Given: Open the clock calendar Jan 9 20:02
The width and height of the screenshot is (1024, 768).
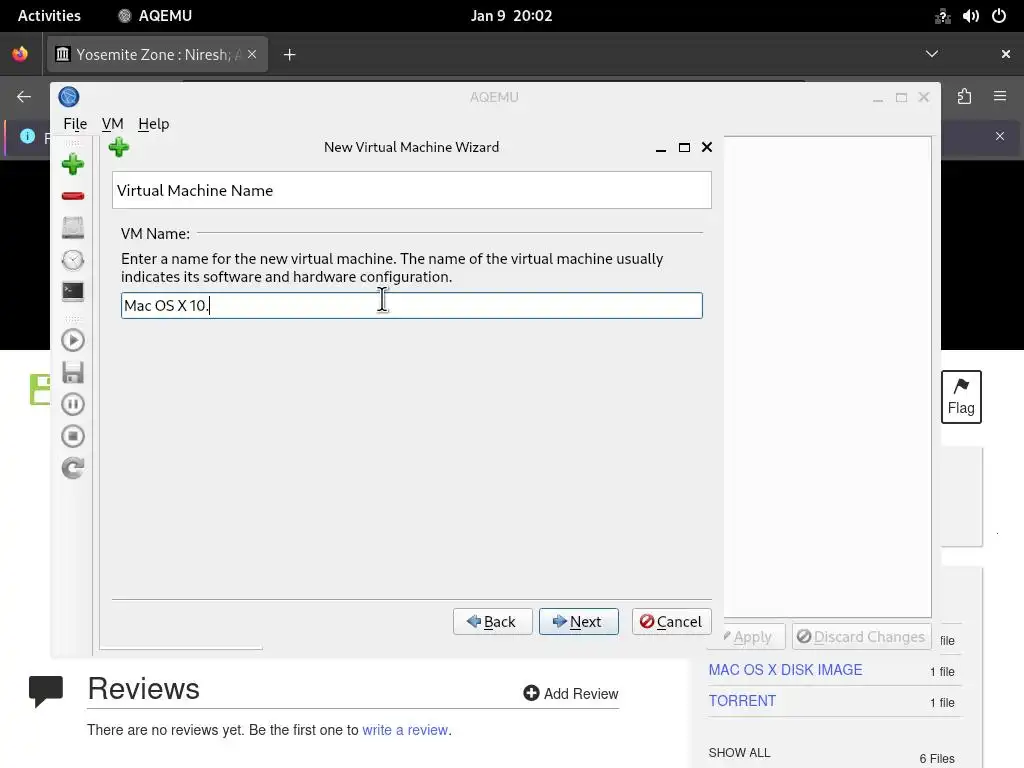Looking at the screenshot, I should point(511,16).
